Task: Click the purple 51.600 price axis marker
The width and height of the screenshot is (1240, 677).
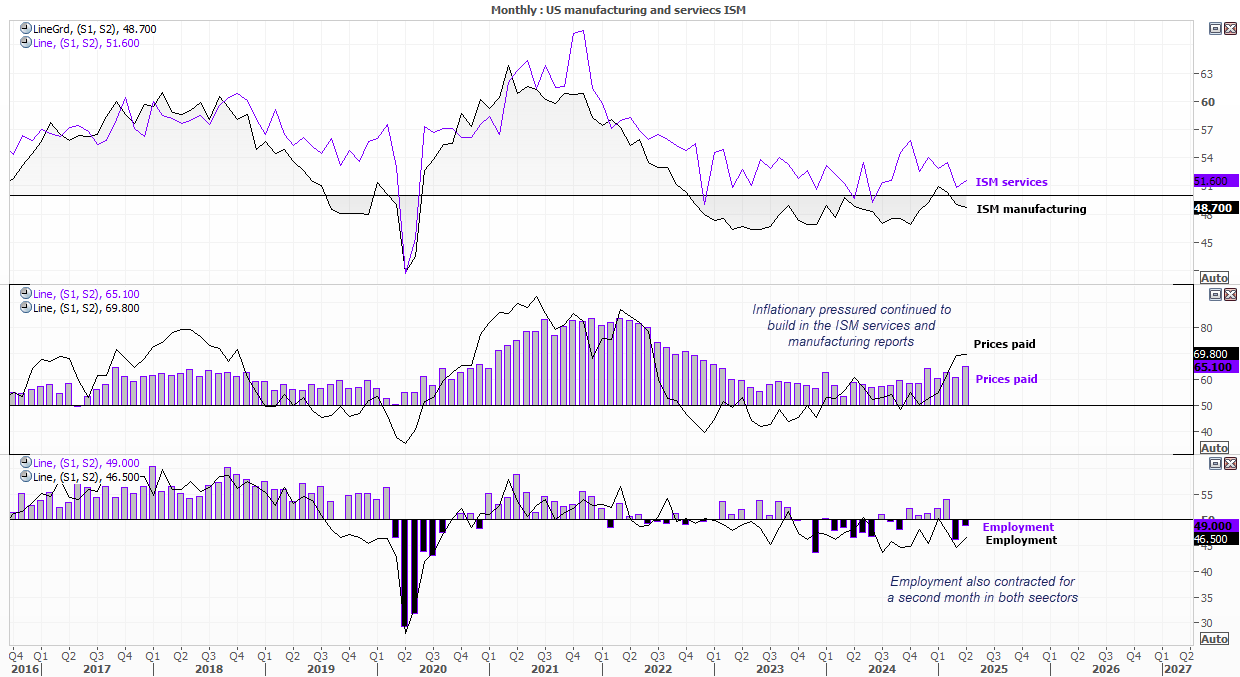Action: (1215, 181)
